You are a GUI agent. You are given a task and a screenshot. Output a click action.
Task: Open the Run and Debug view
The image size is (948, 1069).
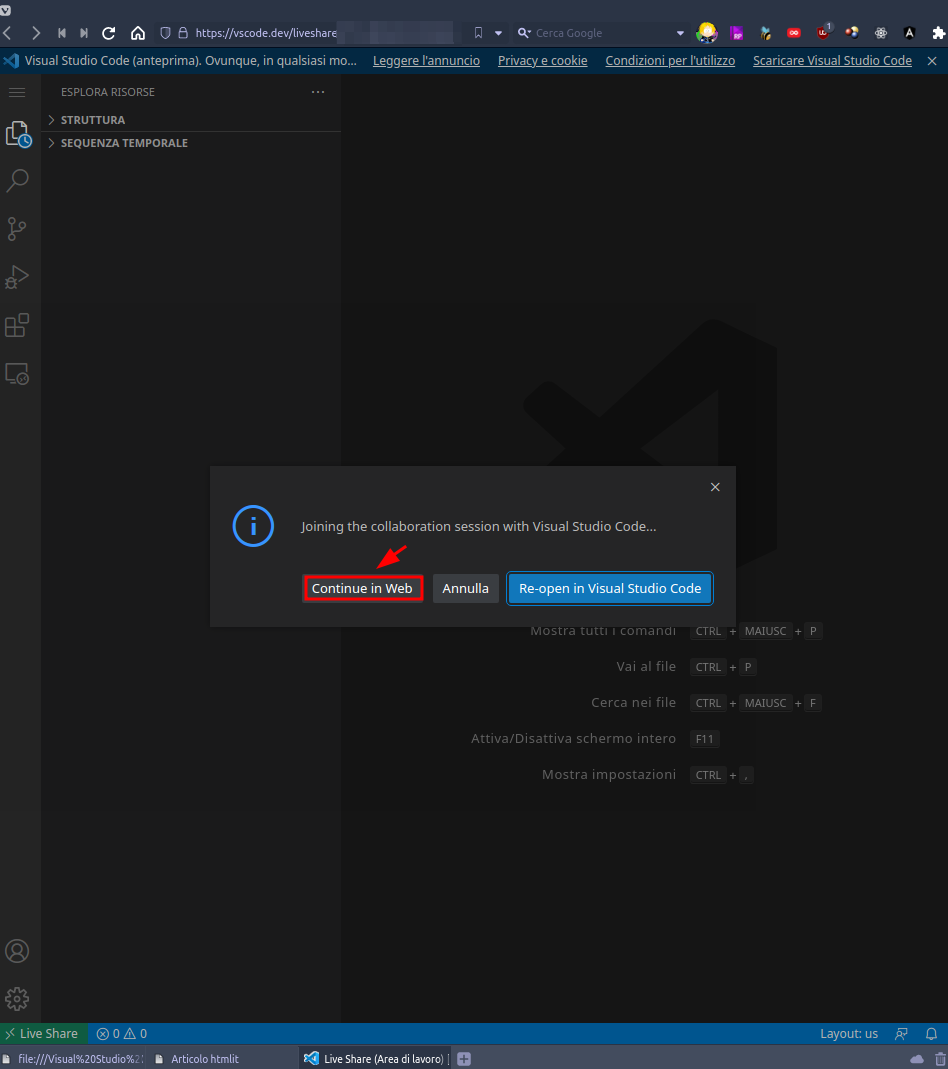pos(18,277)
